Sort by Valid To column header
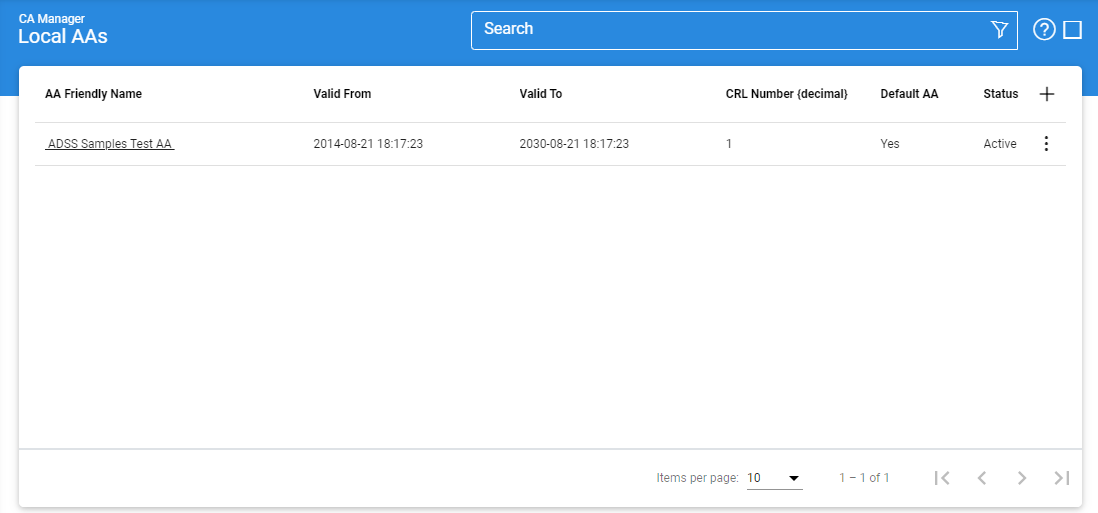1098x513 pixels. click(x=541, y=94)
